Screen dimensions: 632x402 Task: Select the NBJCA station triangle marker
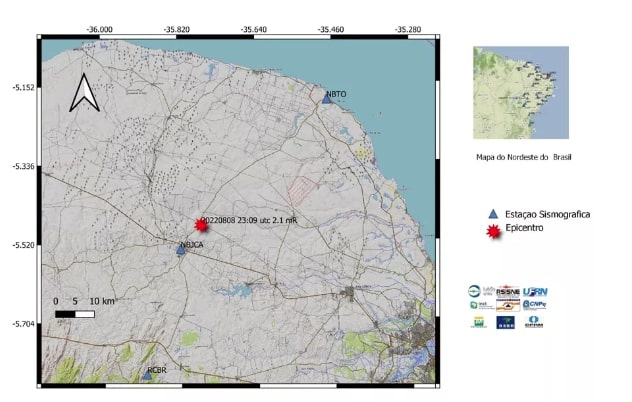coord(181,250)
